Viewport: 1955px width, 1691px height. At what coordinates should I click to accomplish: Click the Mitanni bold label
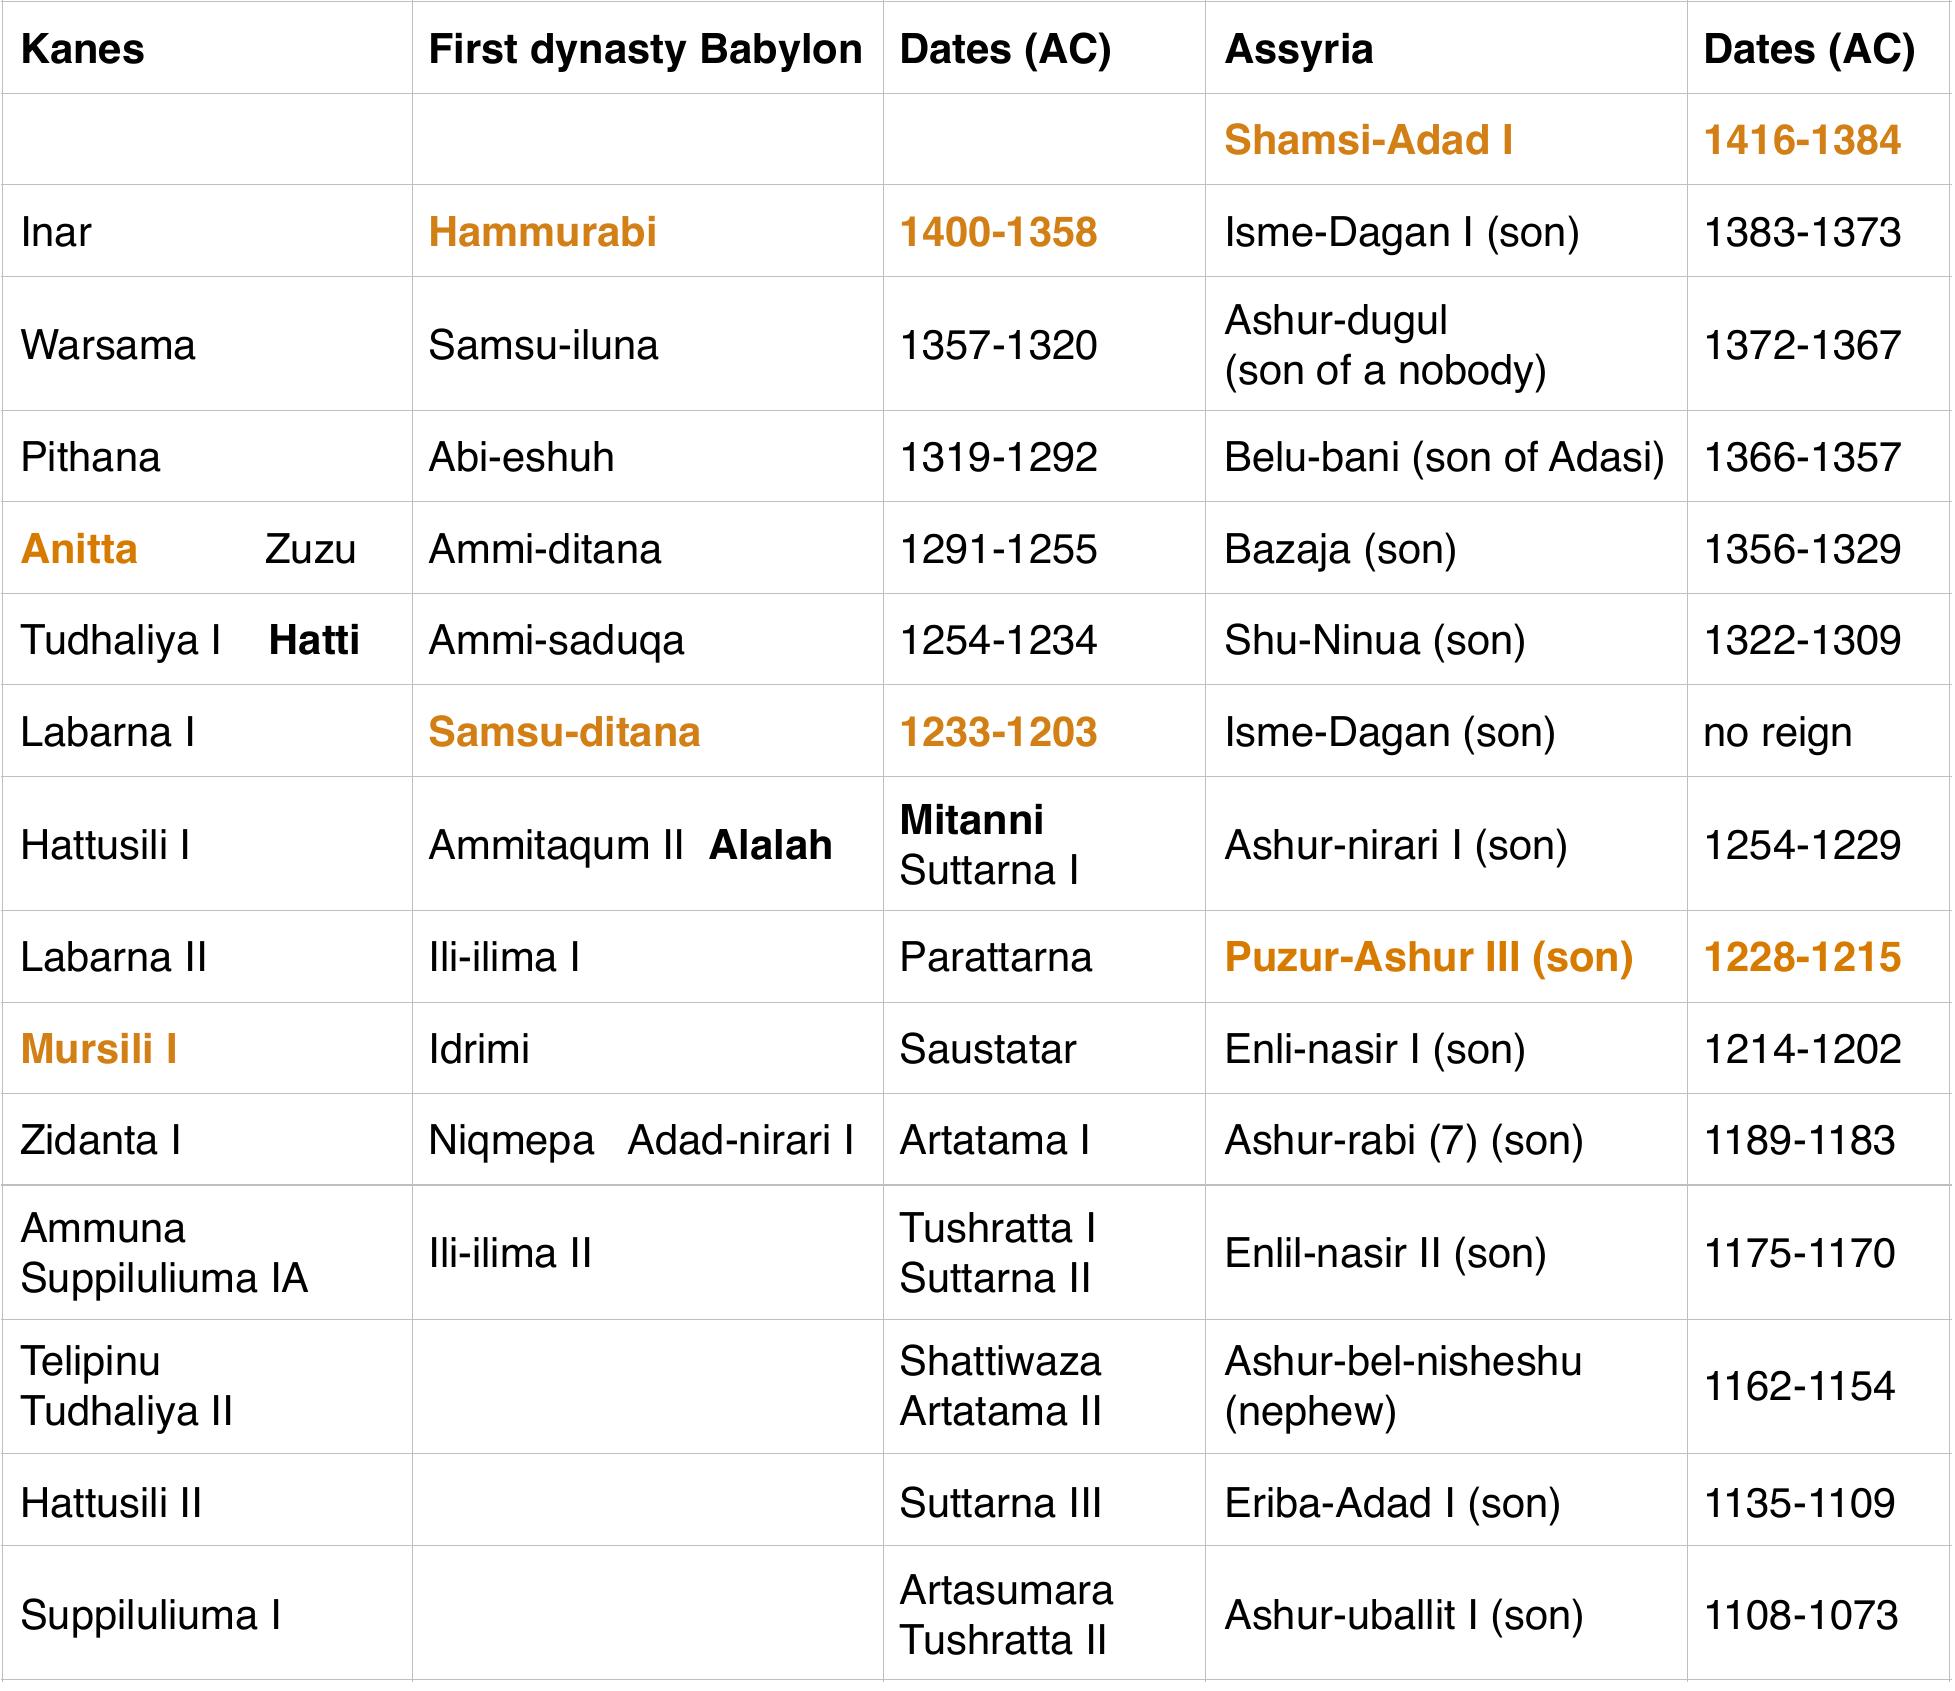tap(971, 820)
